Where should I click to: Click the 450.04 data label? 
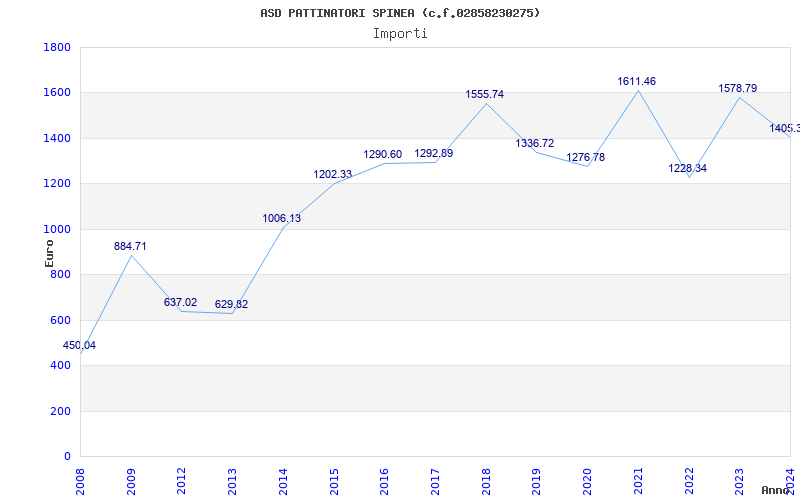[79, 345]
